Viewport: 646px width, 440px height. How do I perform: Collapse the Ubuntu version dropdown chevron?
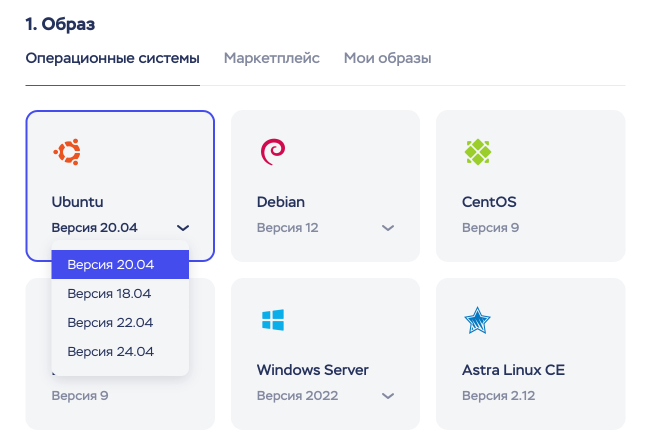[x=181, y=228]
